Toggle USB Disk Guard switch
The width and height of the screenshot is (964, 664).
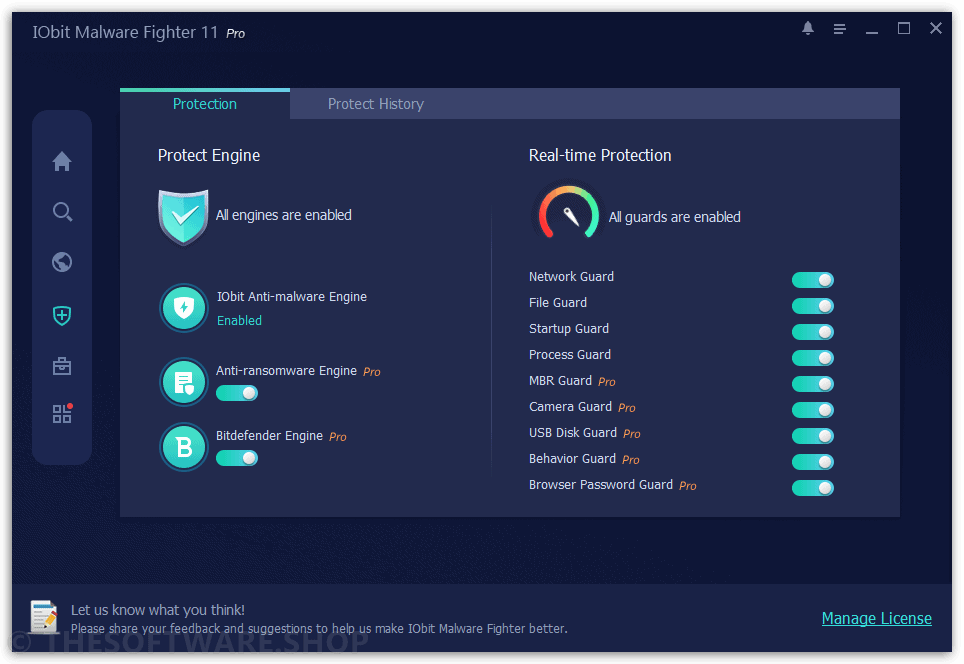[813, 436]
